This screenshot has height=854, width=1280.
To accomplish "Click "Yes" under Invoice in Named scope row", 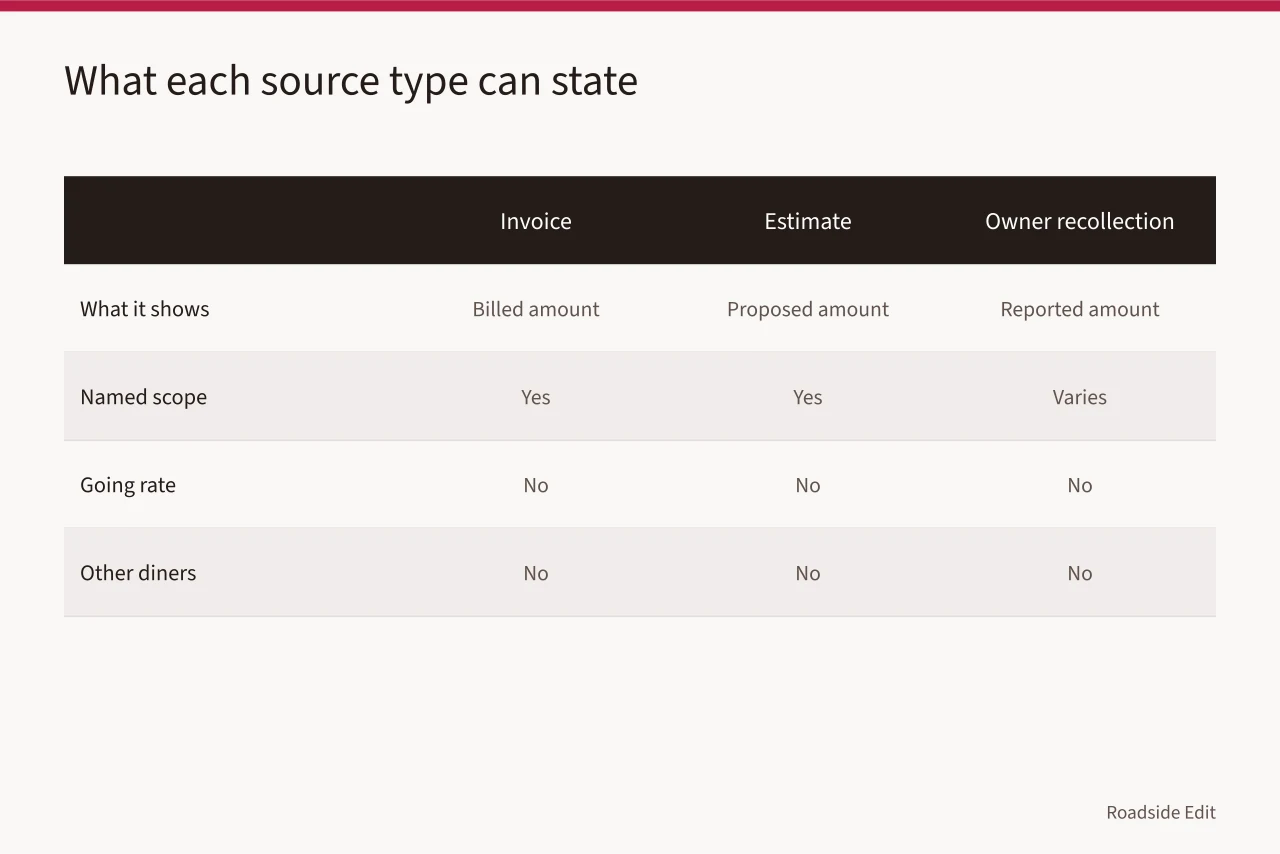I will tap(536, 397).
